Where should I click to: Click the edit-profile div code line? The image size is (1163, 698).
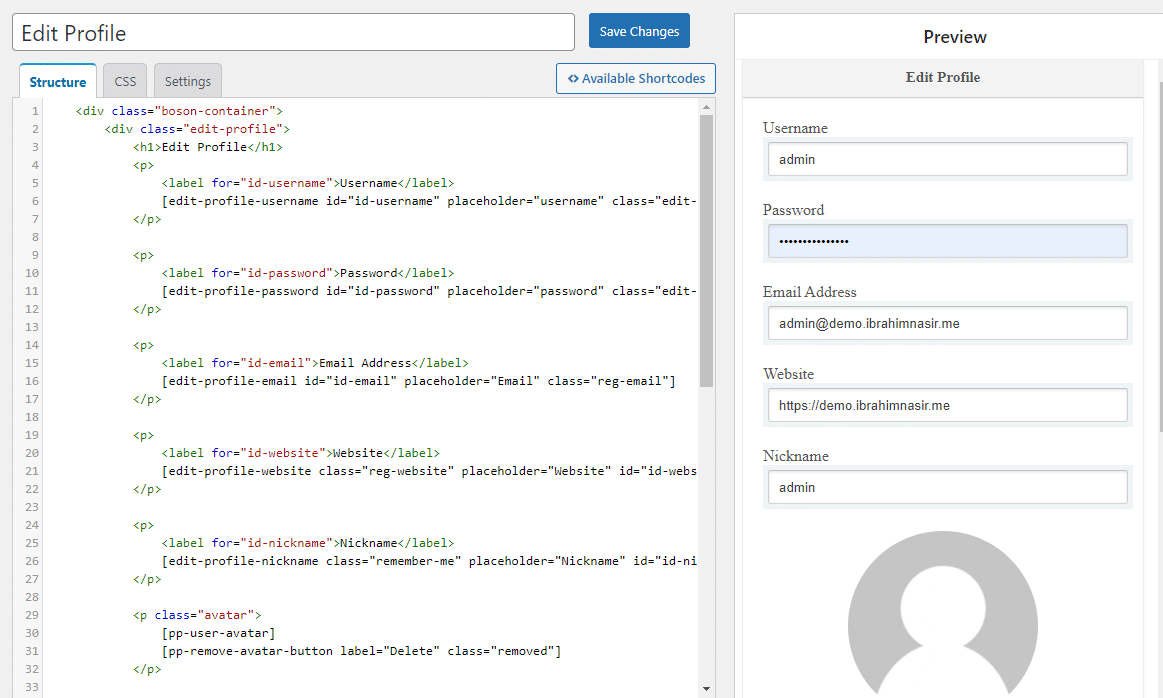point(197,129)
